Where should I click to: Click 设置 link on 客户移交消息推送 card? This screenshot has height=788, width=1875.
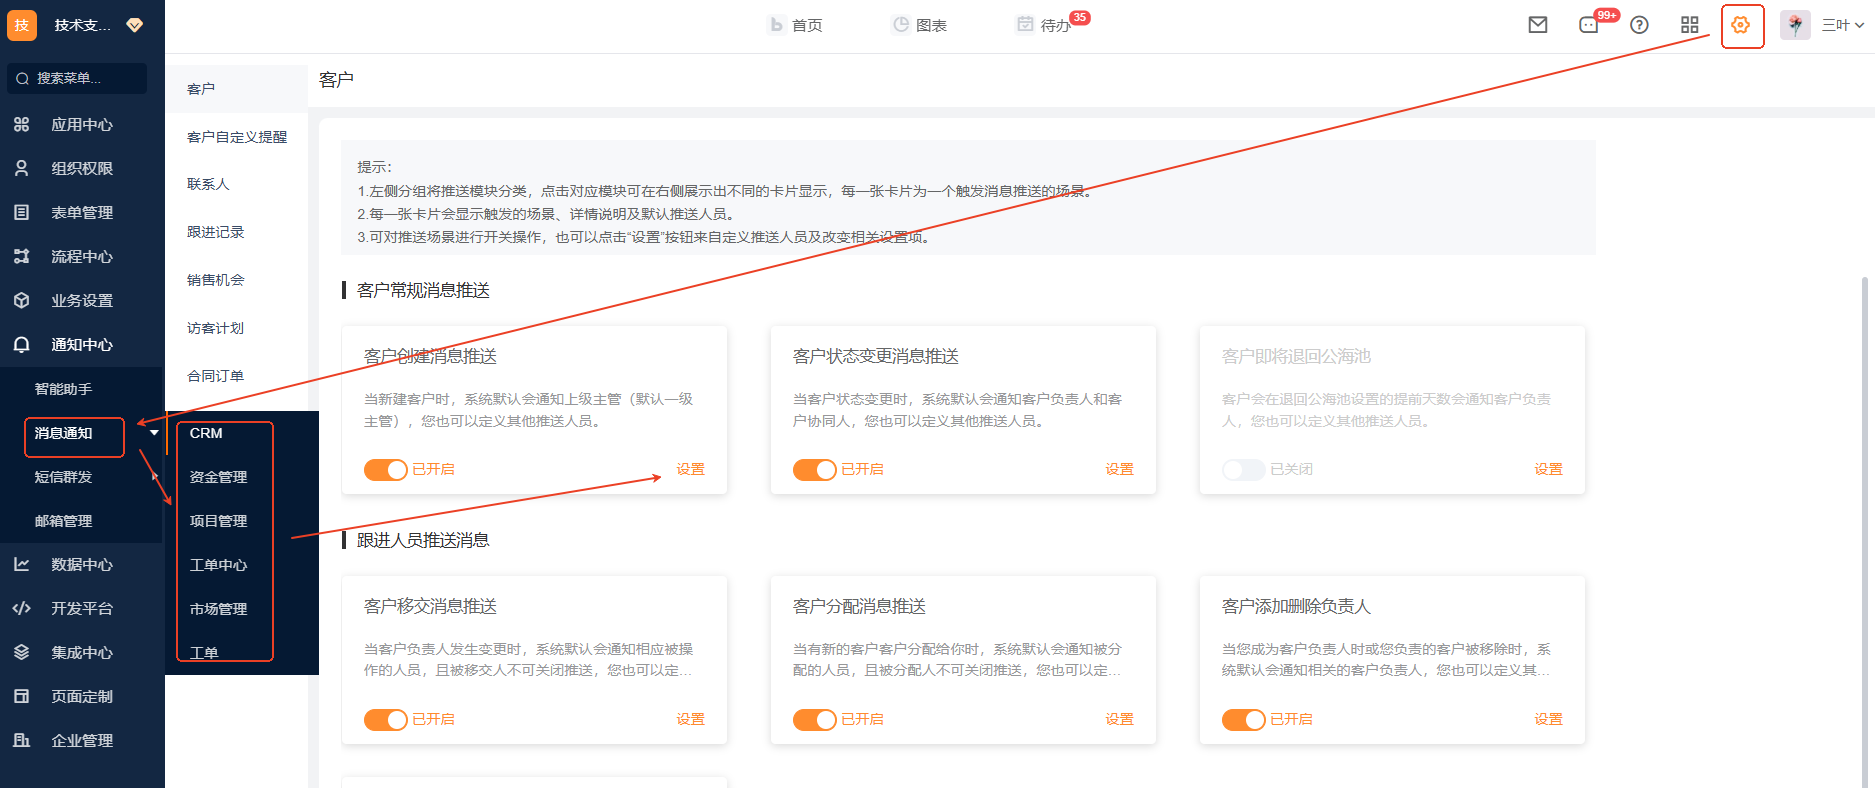(x=690, y=719)
